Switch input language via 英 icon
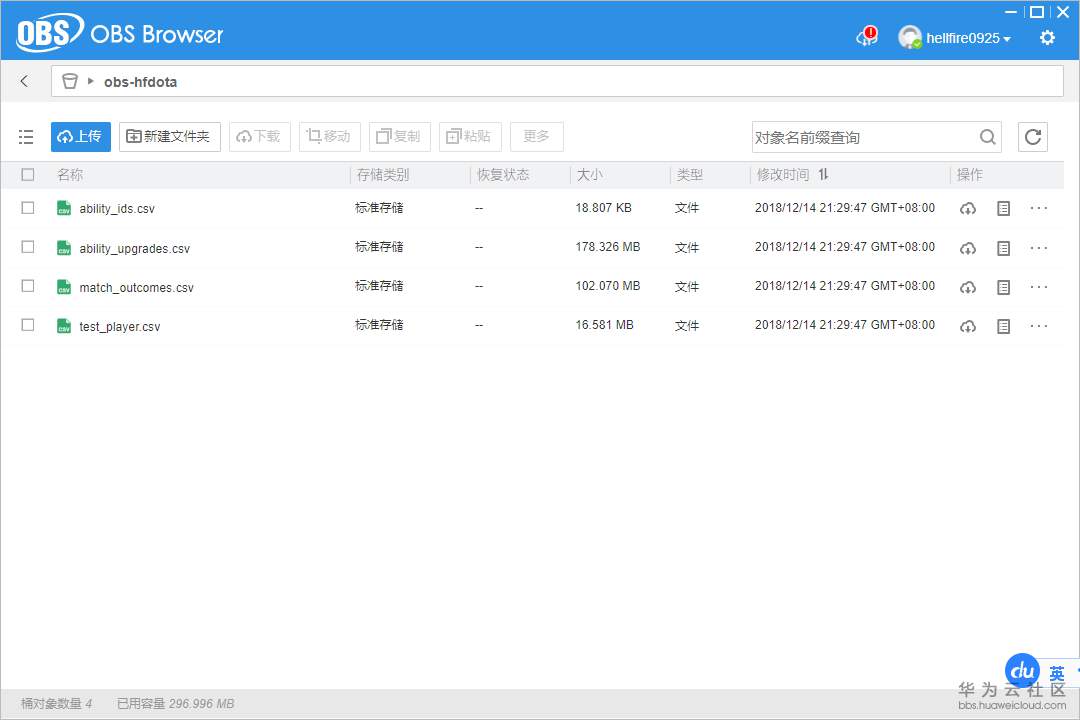The image size is (1080, 720). pos(1057,673)
